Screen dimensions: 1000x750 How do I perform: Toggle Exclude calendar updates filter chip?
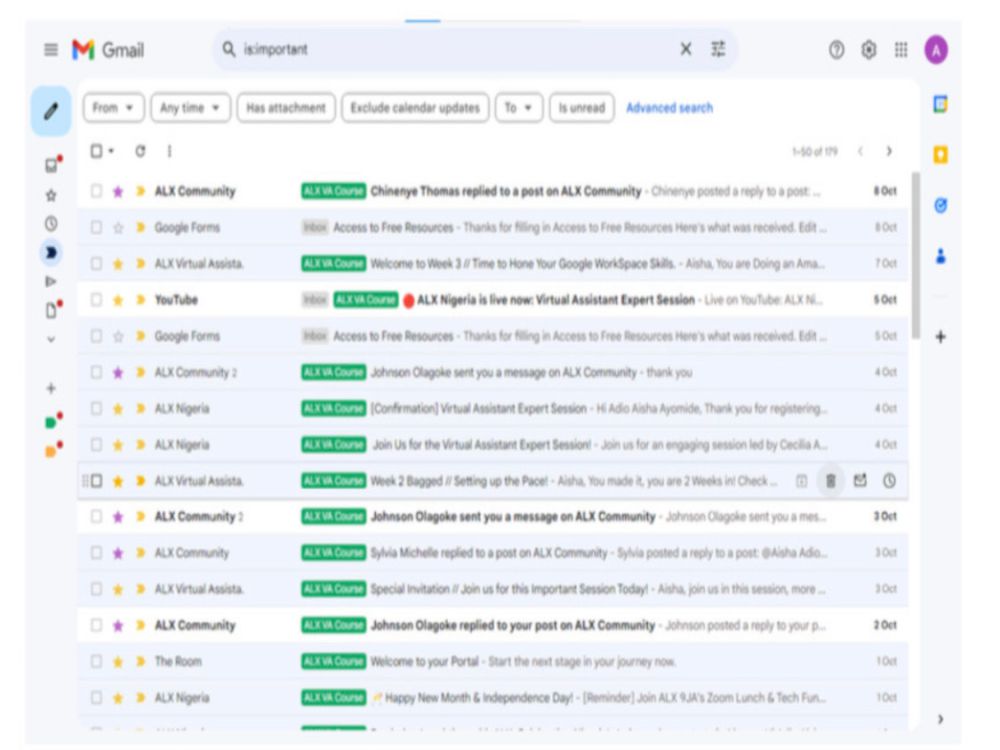pyautogui.click(x=415, y=108)
